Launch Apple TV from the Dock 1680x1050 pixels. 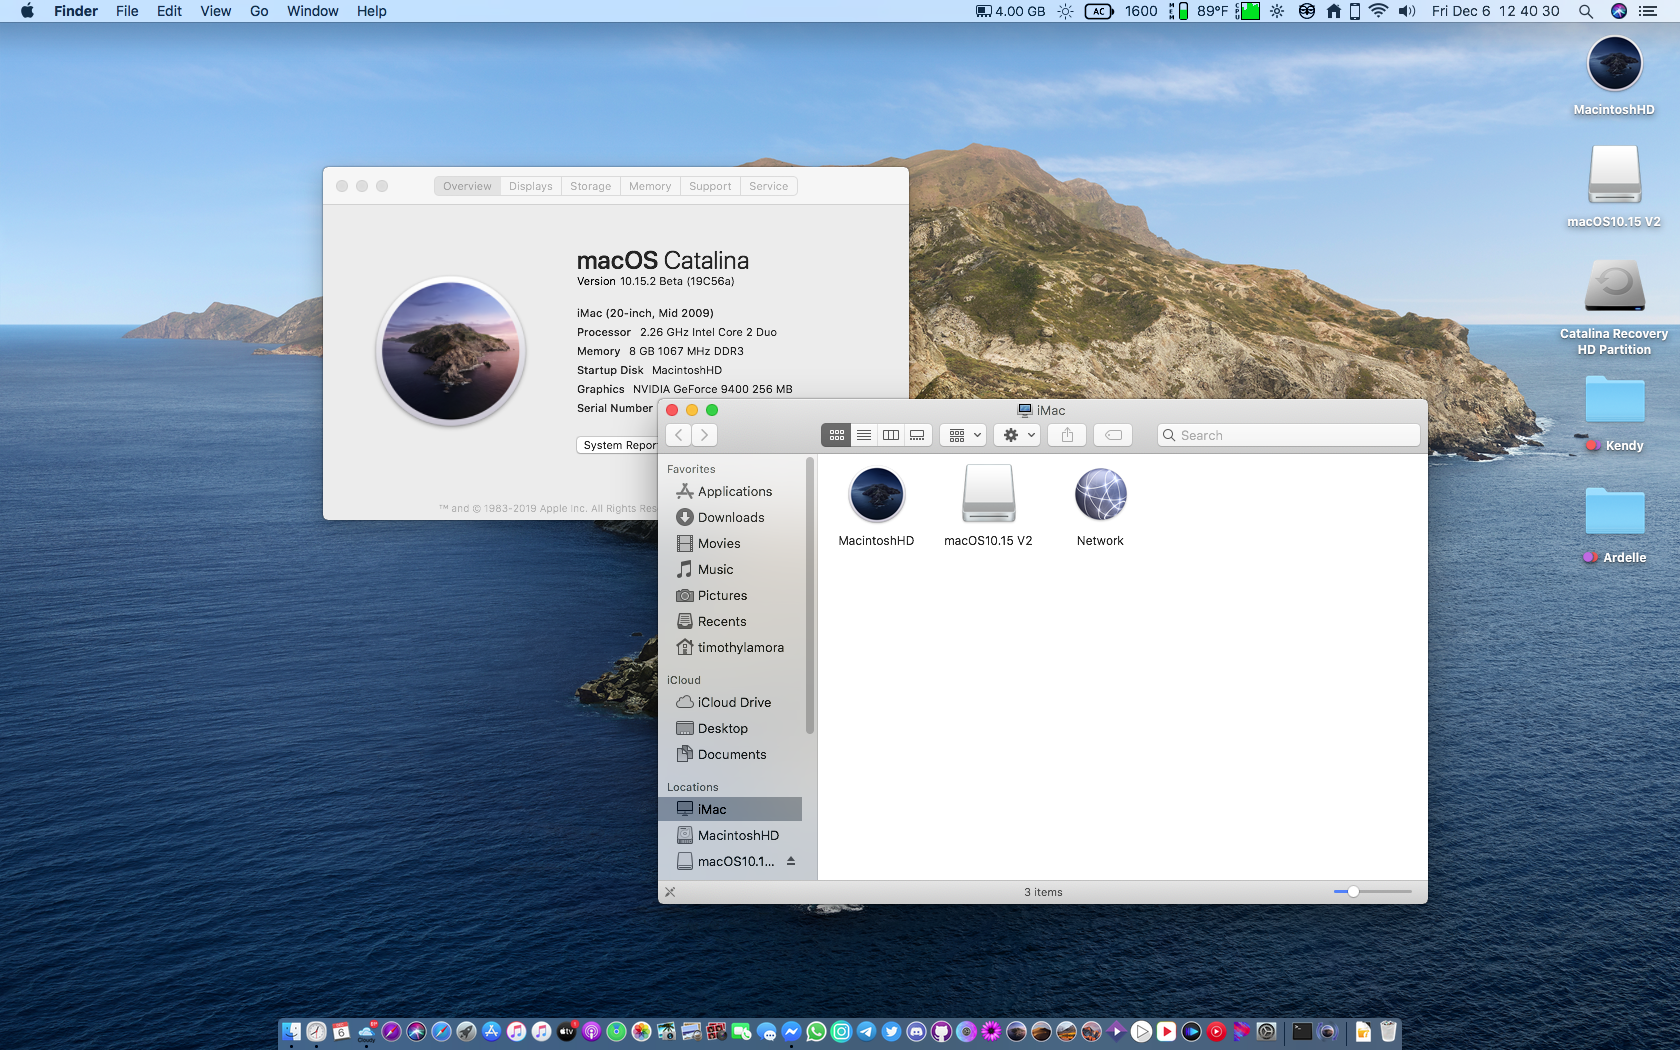coord(567,1031)
